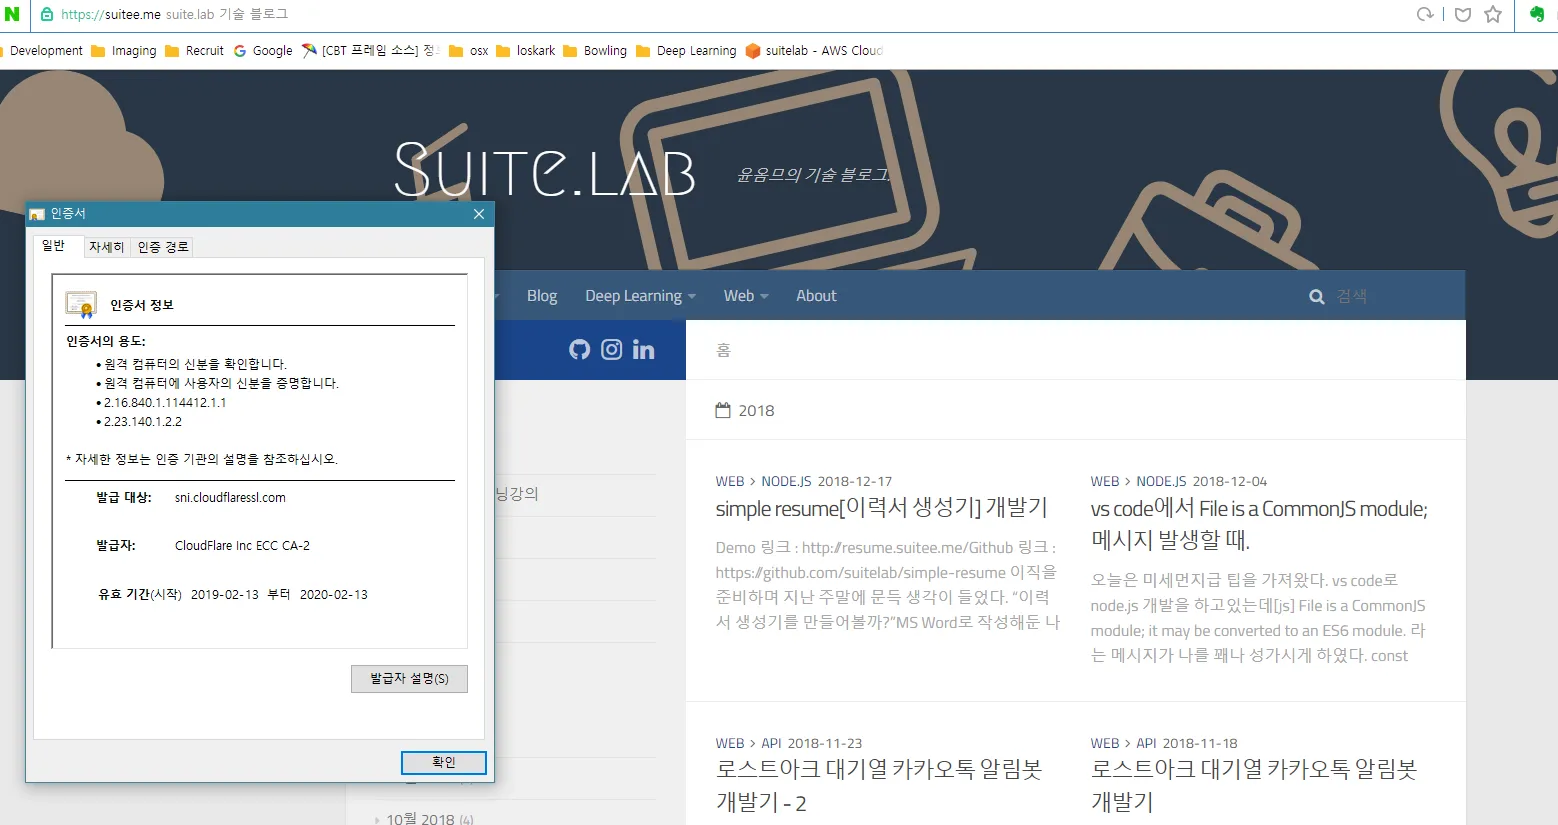Click the 발급자 설명(S) button
Viewport: 1558px width, 825px height.
point(409,678)
